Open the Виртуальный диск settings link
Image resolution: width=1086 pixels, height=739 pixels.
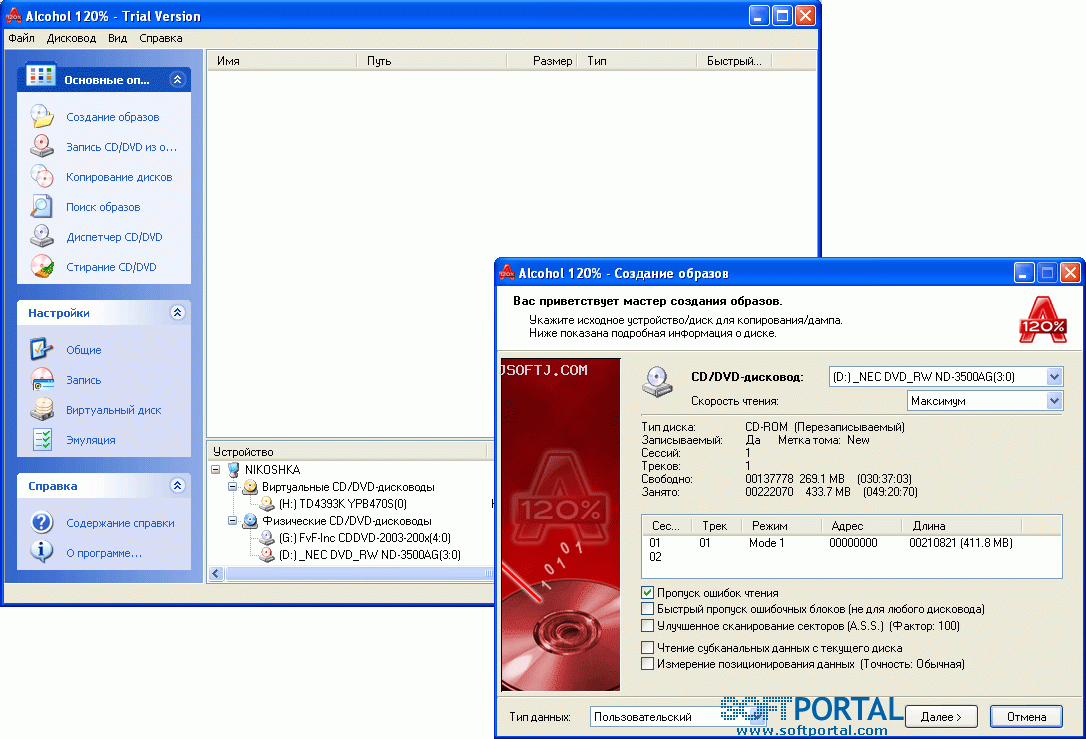(x=114, y=410)
